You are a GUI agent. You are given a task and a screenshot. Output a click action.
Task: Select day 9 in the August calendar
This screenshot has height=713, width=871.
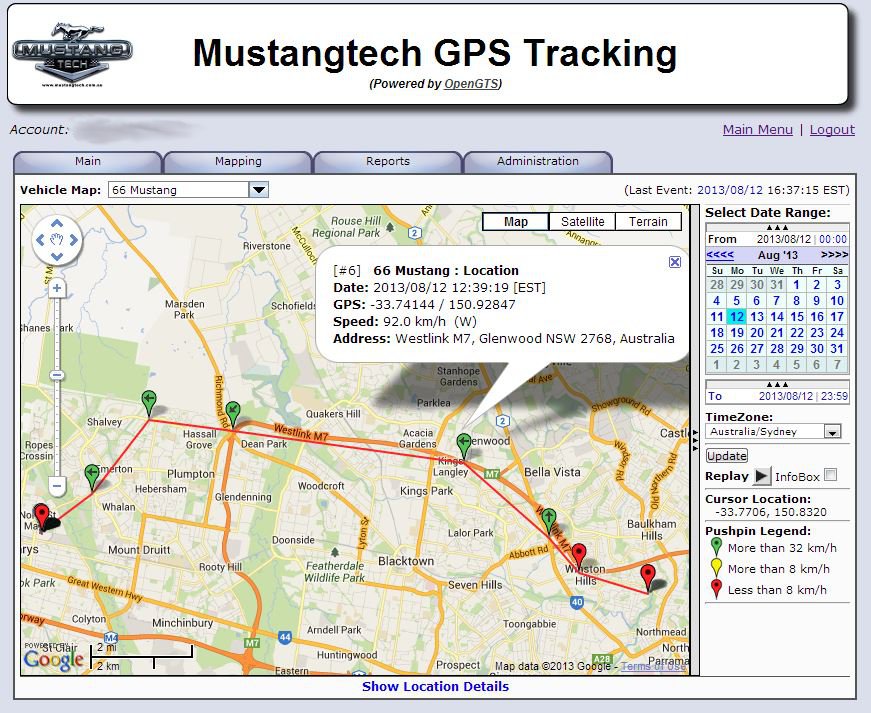point(817,300)
